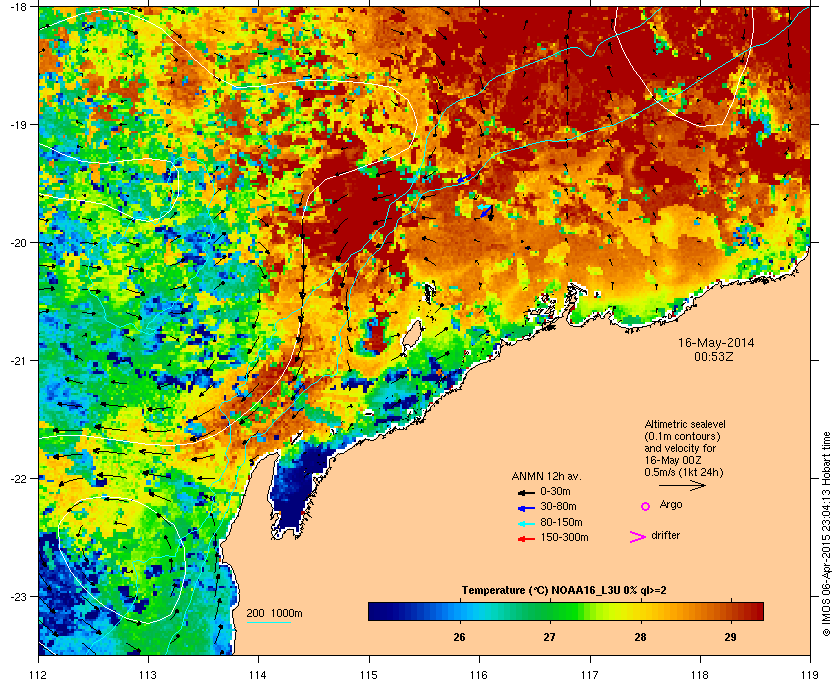Click the 'and velocity for' line
Screen dimensions: 840x680
click(x=680, y=448)
